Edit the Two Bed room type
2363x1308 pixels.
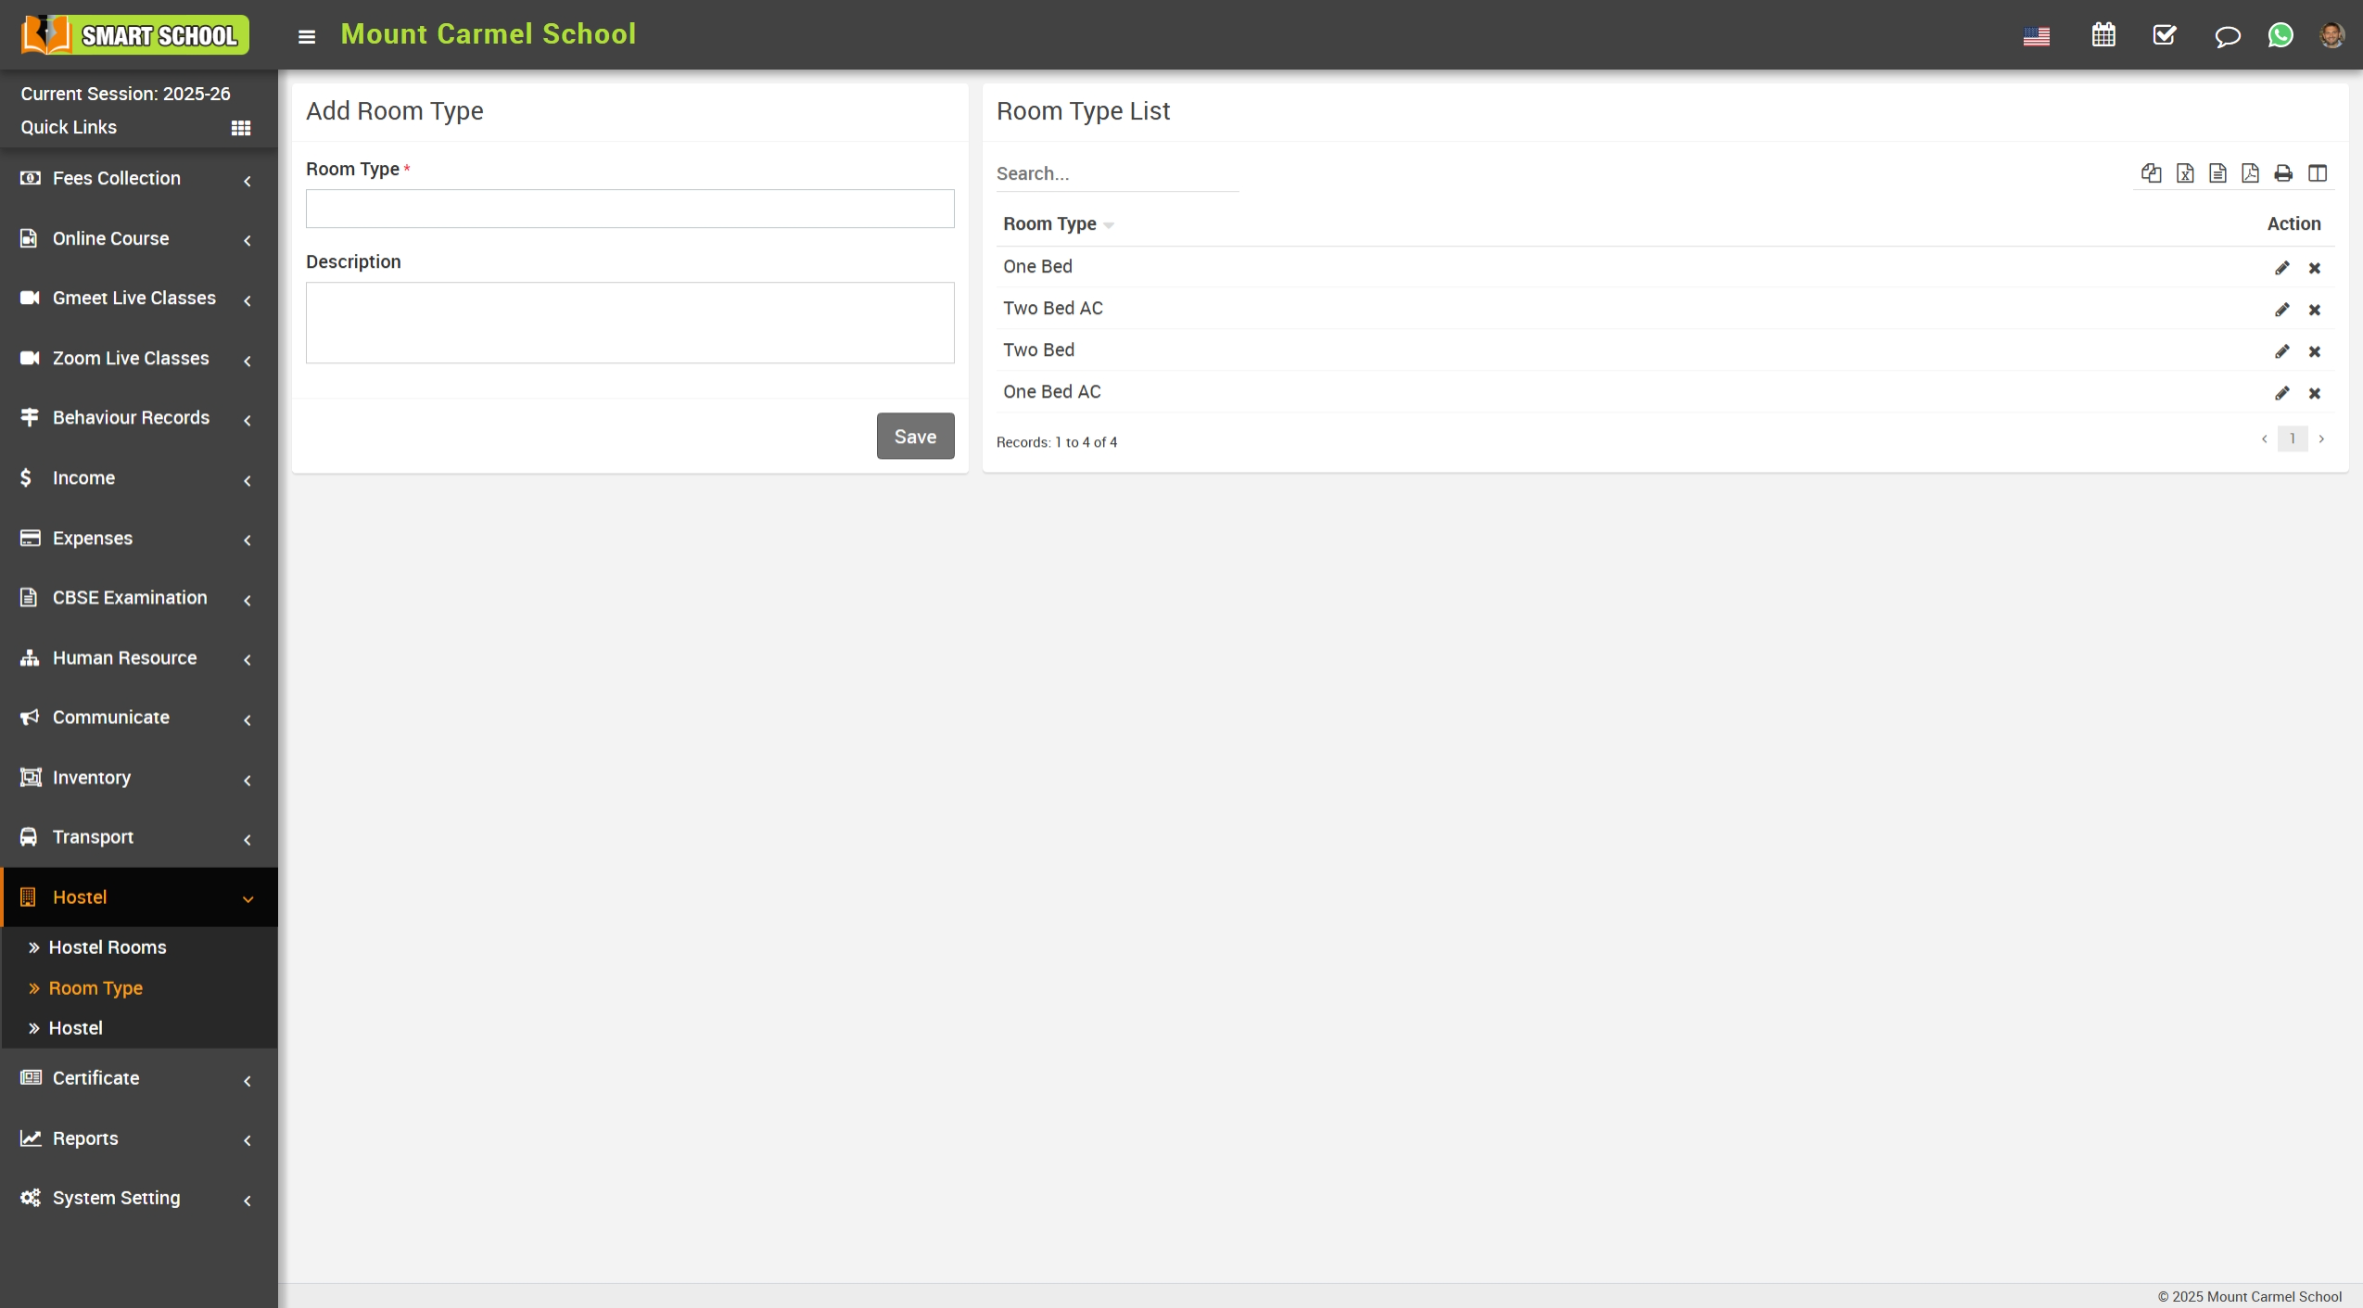point(2282,352)
